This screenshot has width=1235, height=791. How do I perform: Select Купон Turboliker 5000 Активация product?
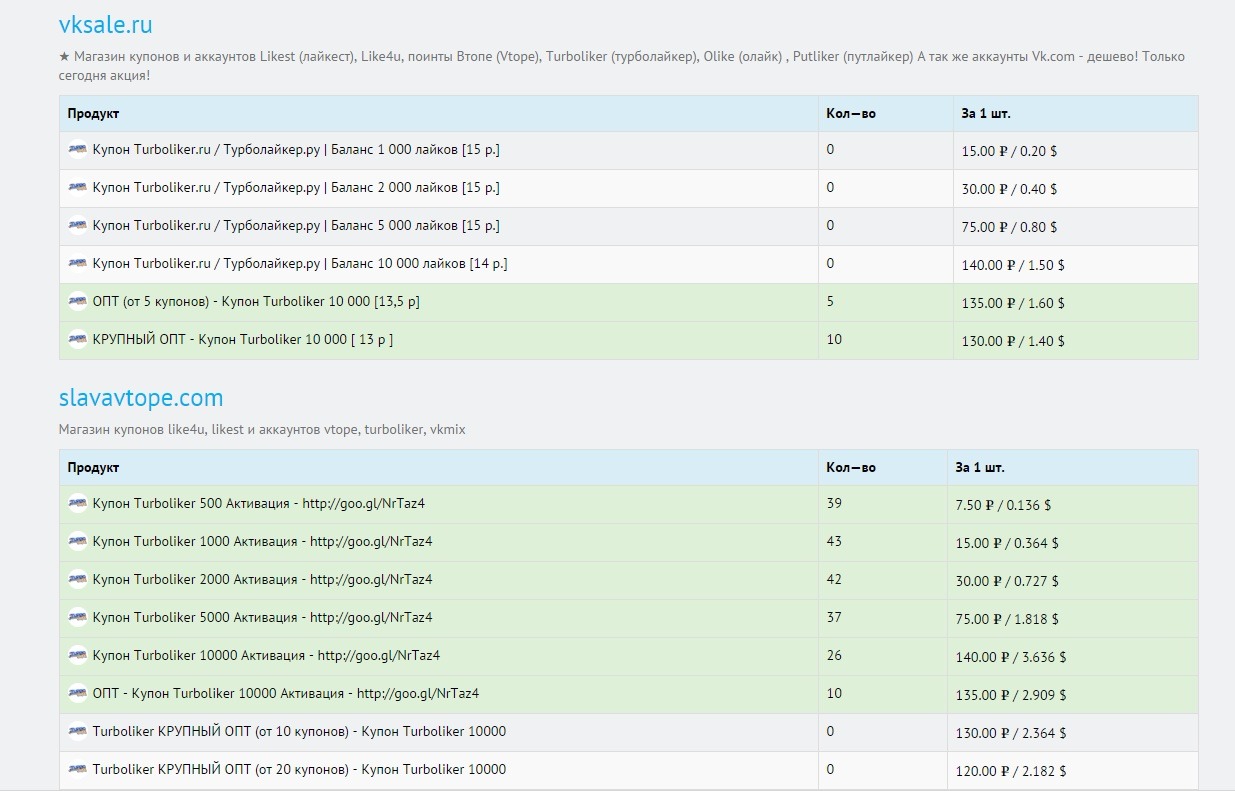pos(262,618)
